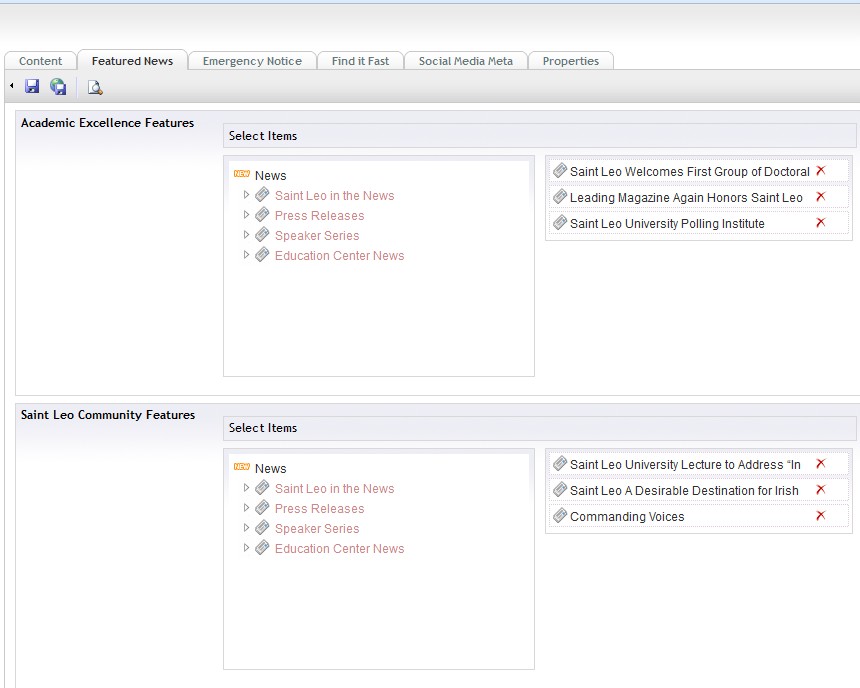Expand Saint Leo in the News in Community Features tree

[x=246, y=488]
